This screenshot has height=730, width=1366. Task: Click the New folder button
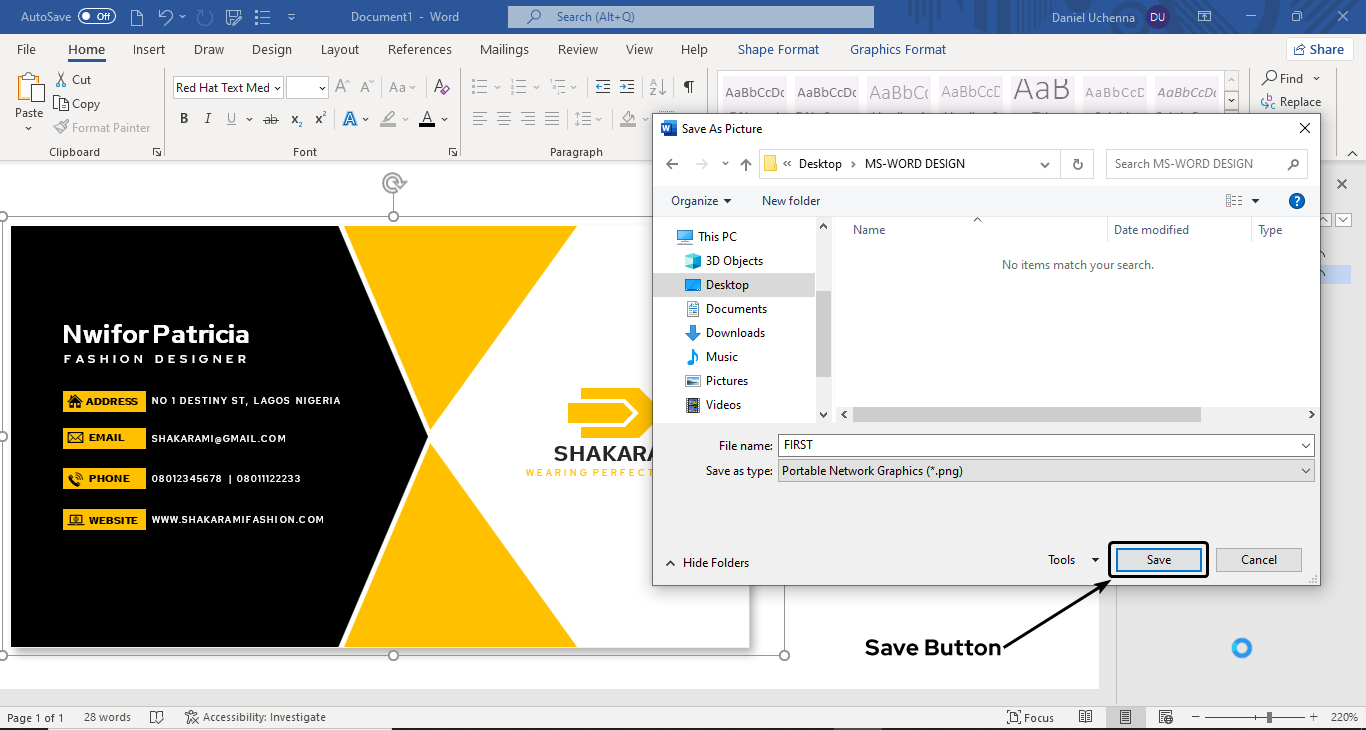[x=790, y=201]
